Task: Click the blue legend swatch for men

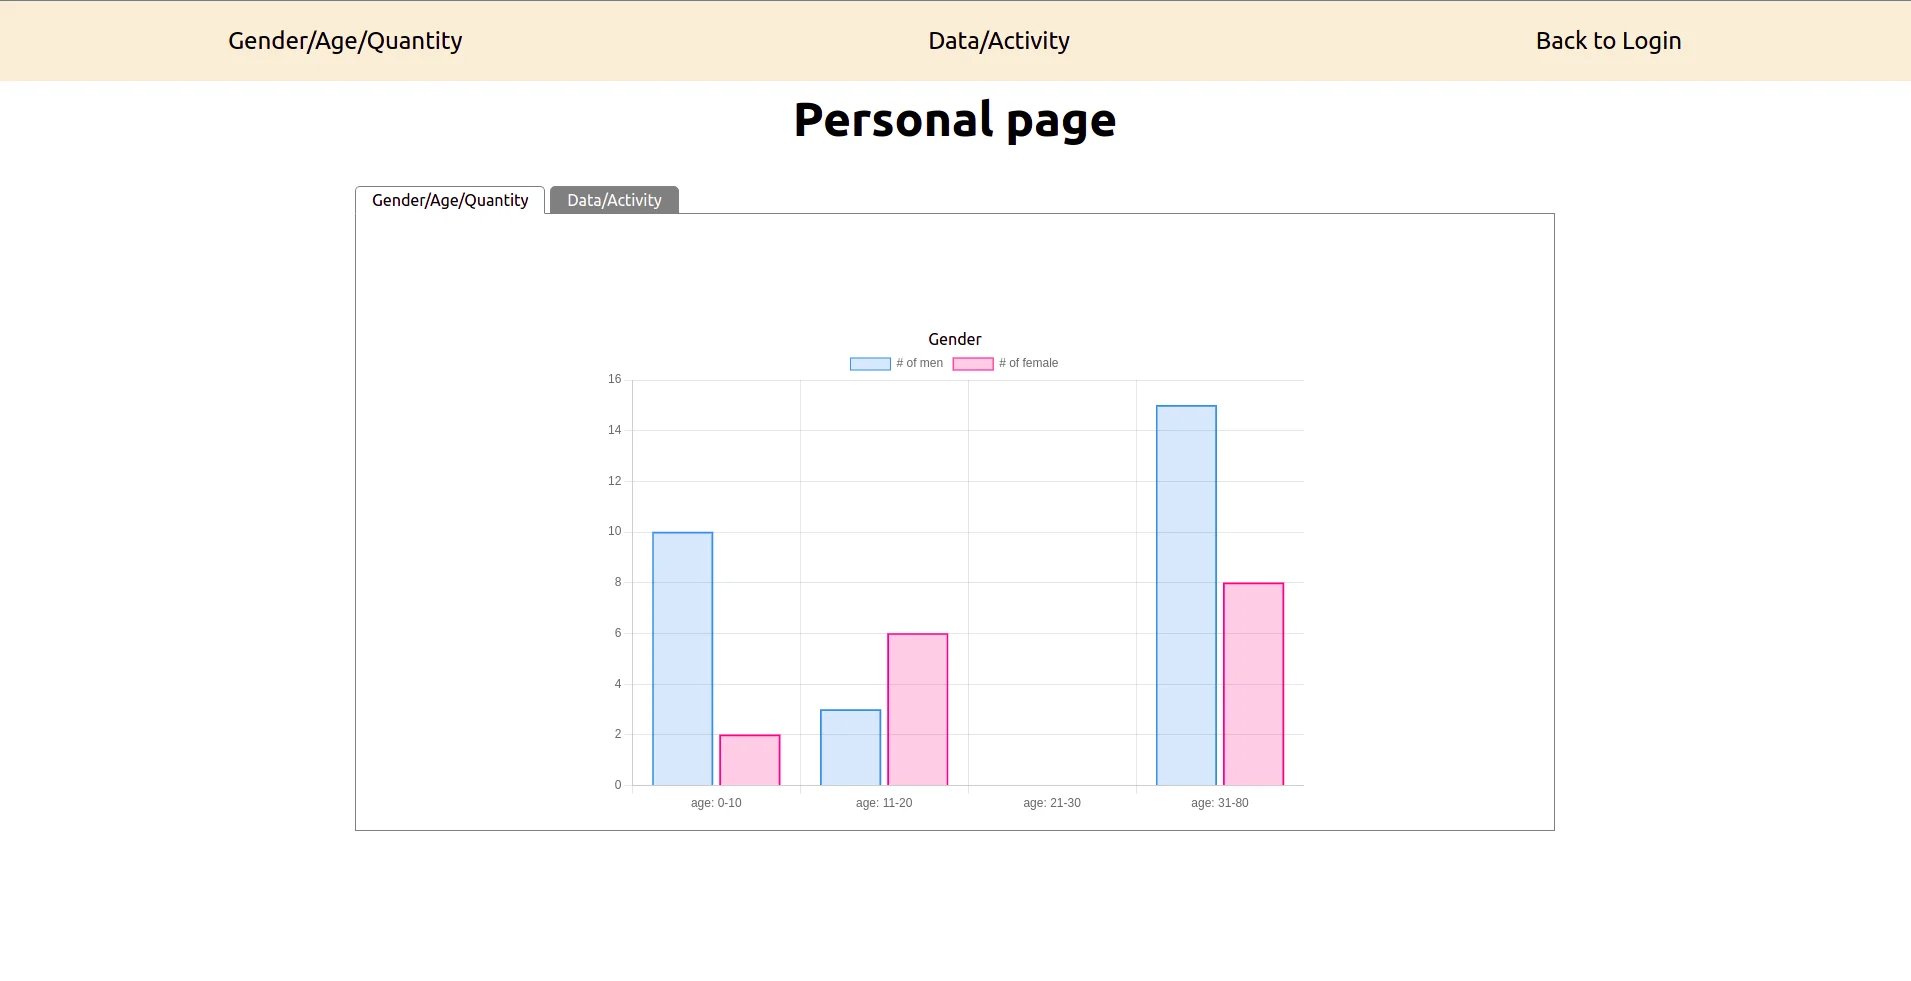Action: 870,364
